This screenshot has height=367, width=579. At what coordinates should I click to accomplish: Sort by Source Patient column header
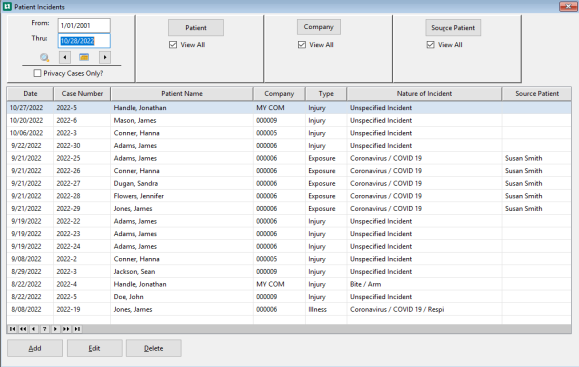(x=537, y=94)
